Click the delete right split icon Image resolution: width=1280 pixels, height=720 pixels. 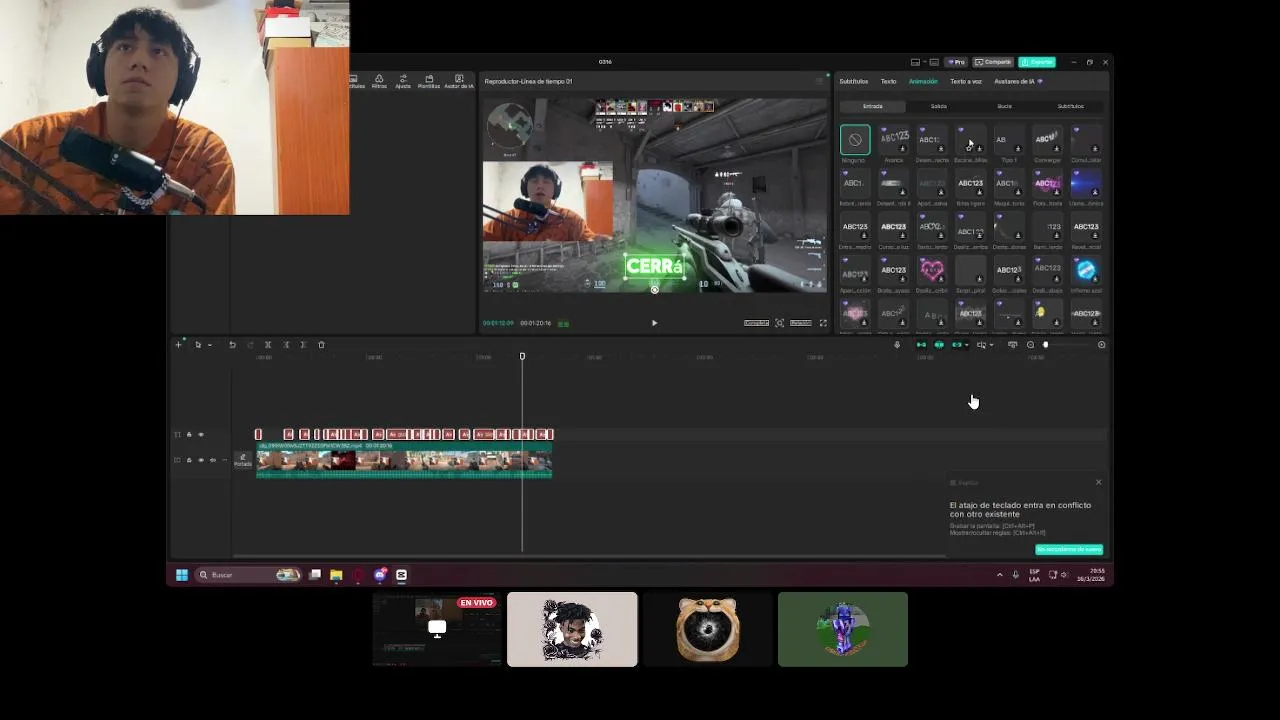coord(303,345)
